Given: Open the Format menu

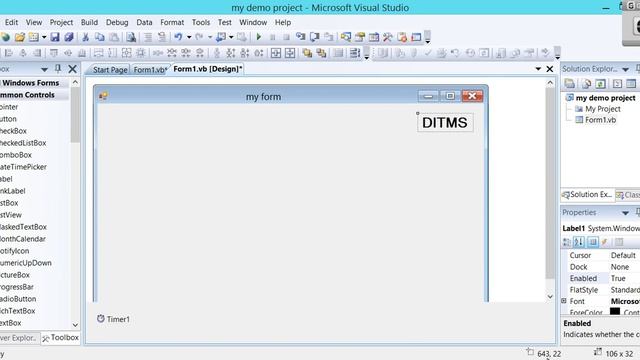Looking at the screenshot, I should coord(172,22).
